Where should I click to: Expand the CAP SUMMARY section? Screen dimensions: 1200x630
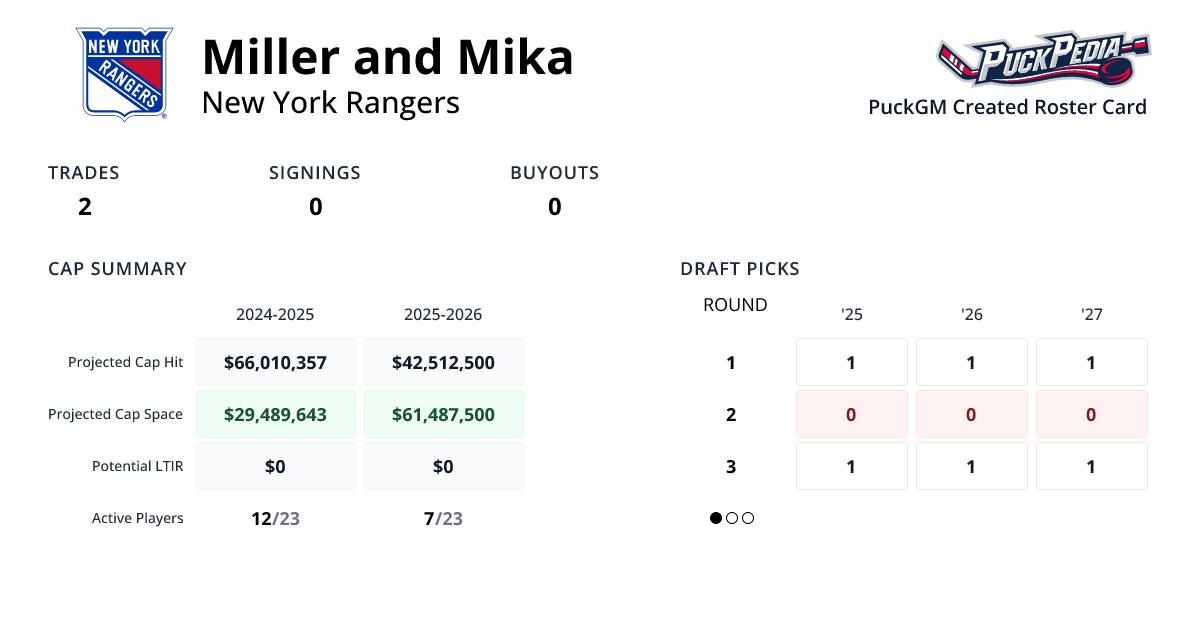tap(117, 268)
